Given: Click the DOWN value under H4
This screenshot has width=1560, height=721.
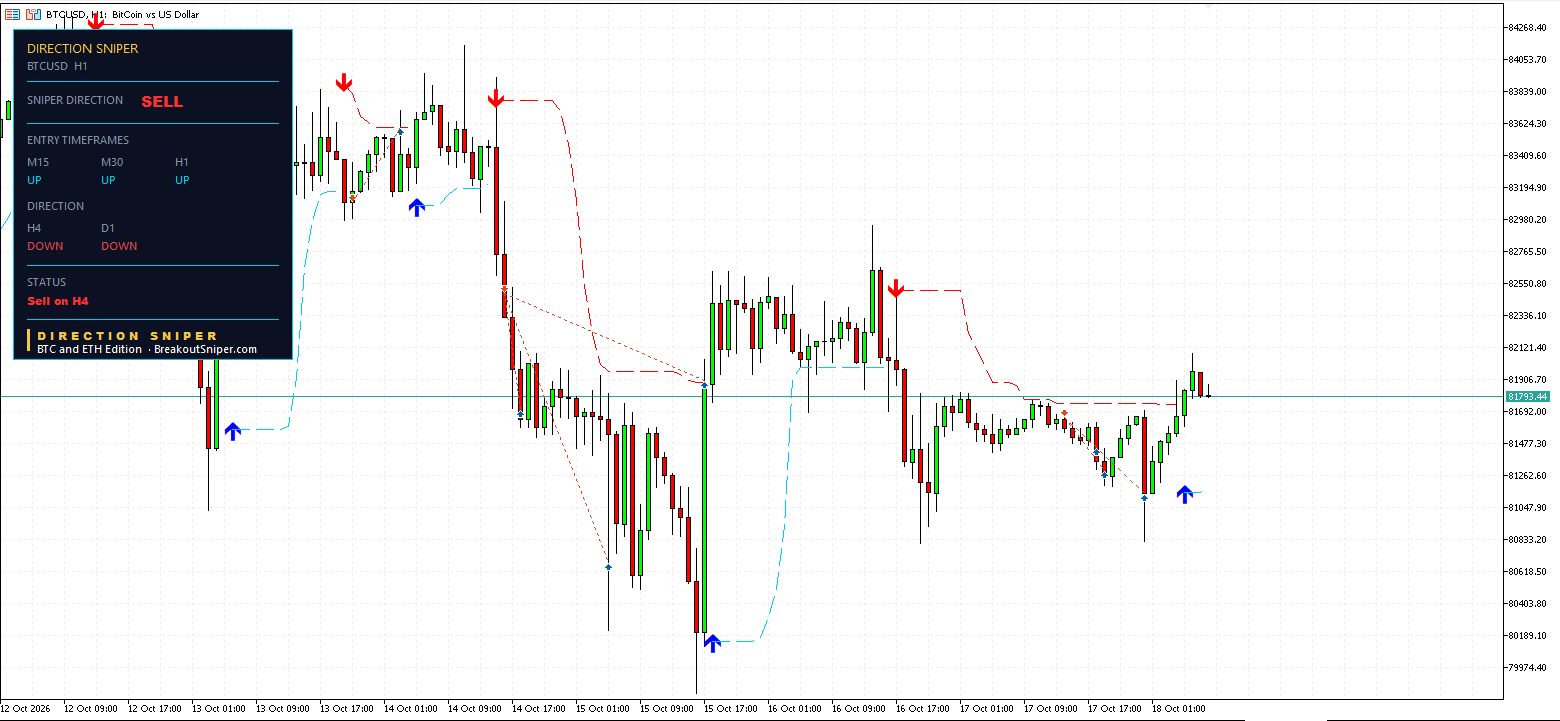Looking at the screenshot, I should click(x=45, y=246).
